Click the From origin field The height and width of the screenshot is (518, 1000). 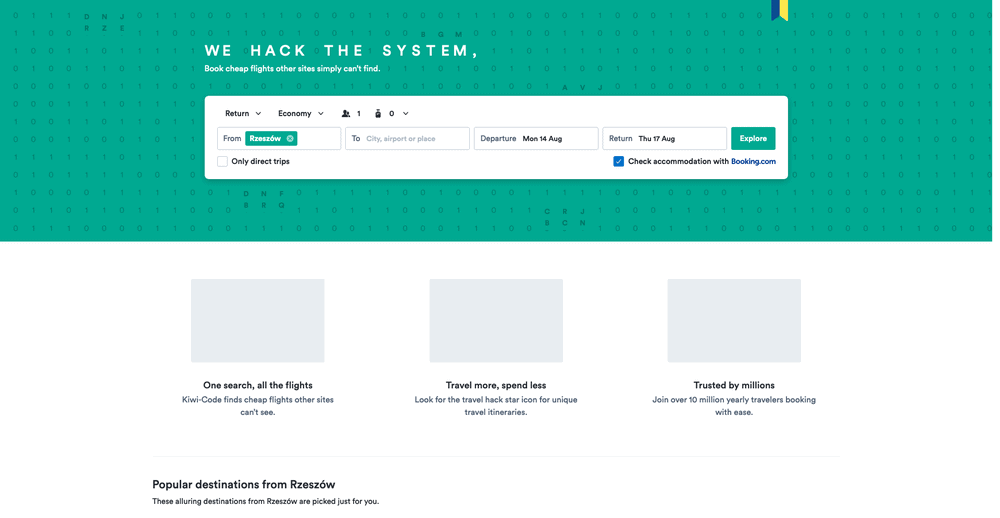[279, 138]
